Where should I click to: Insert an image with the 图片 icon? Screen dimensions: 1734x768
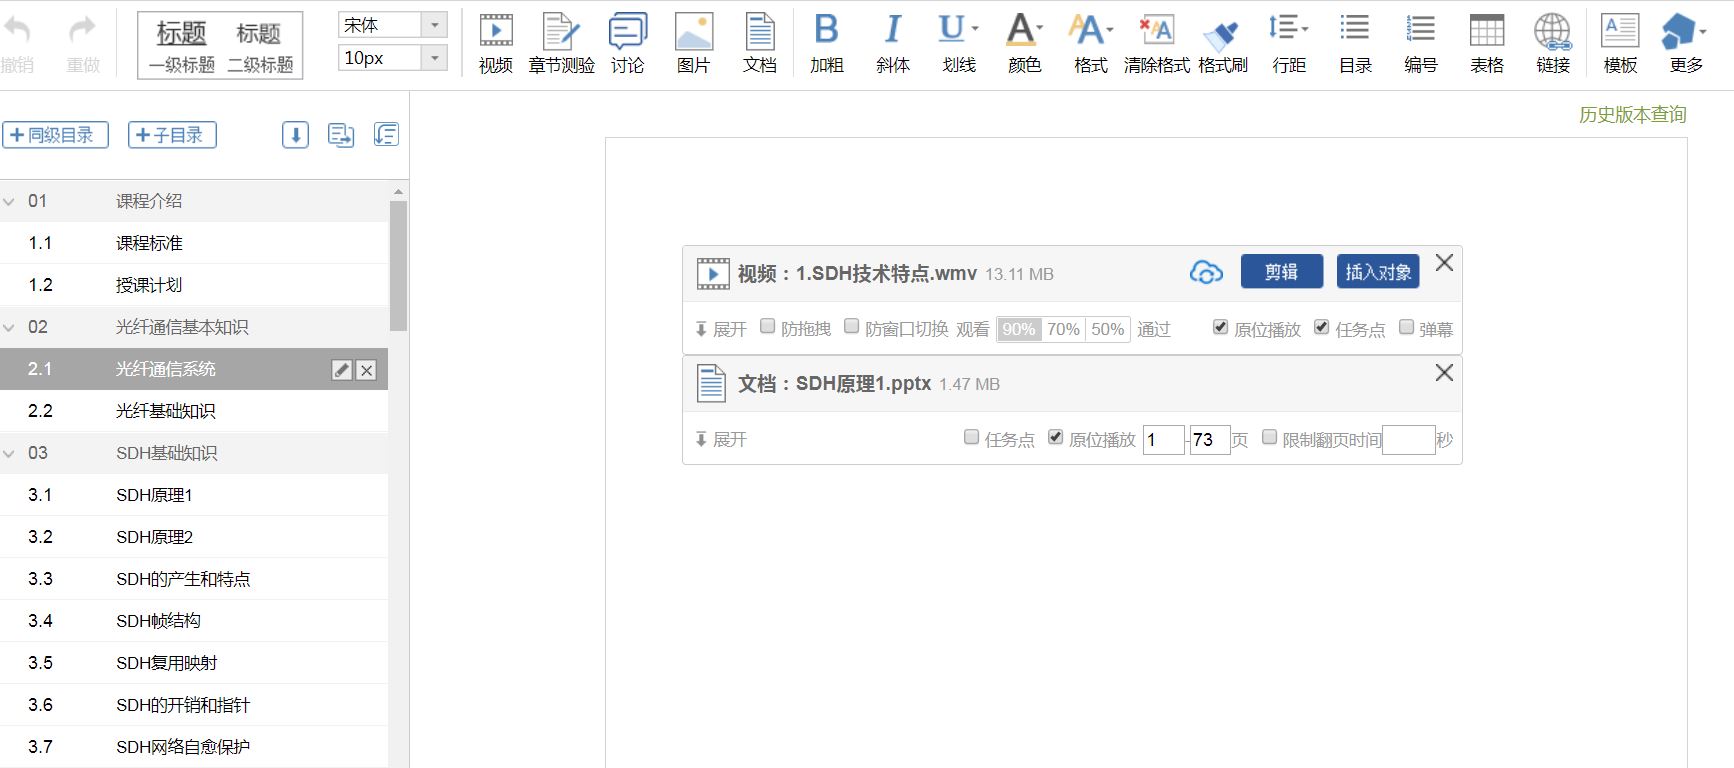[694, 44]
